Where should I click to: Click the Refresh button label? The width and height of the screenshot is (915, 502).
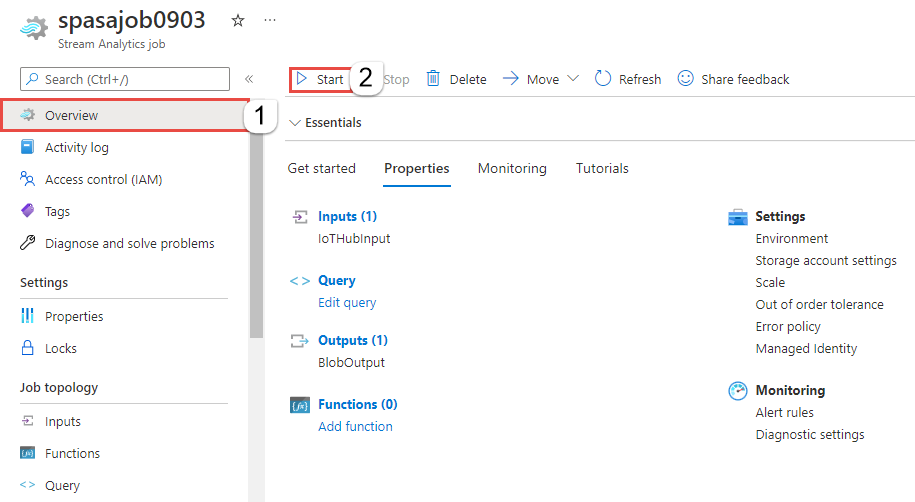[640, 79]
